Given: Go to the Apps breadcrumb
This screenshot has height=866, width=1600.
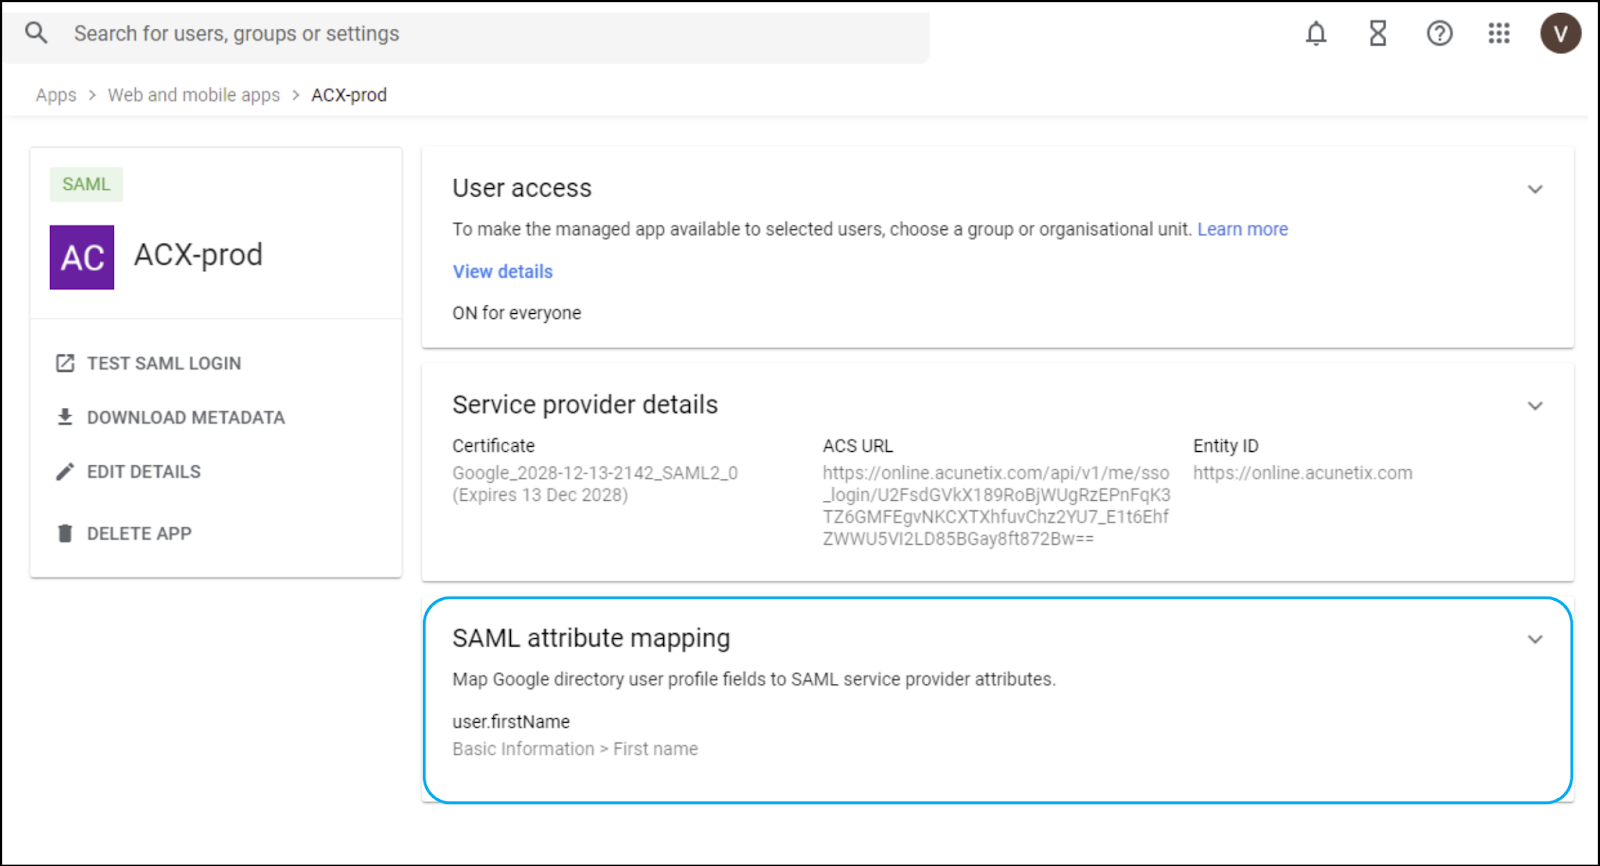Looking at the screenshot, I should (x=56, y=95).
